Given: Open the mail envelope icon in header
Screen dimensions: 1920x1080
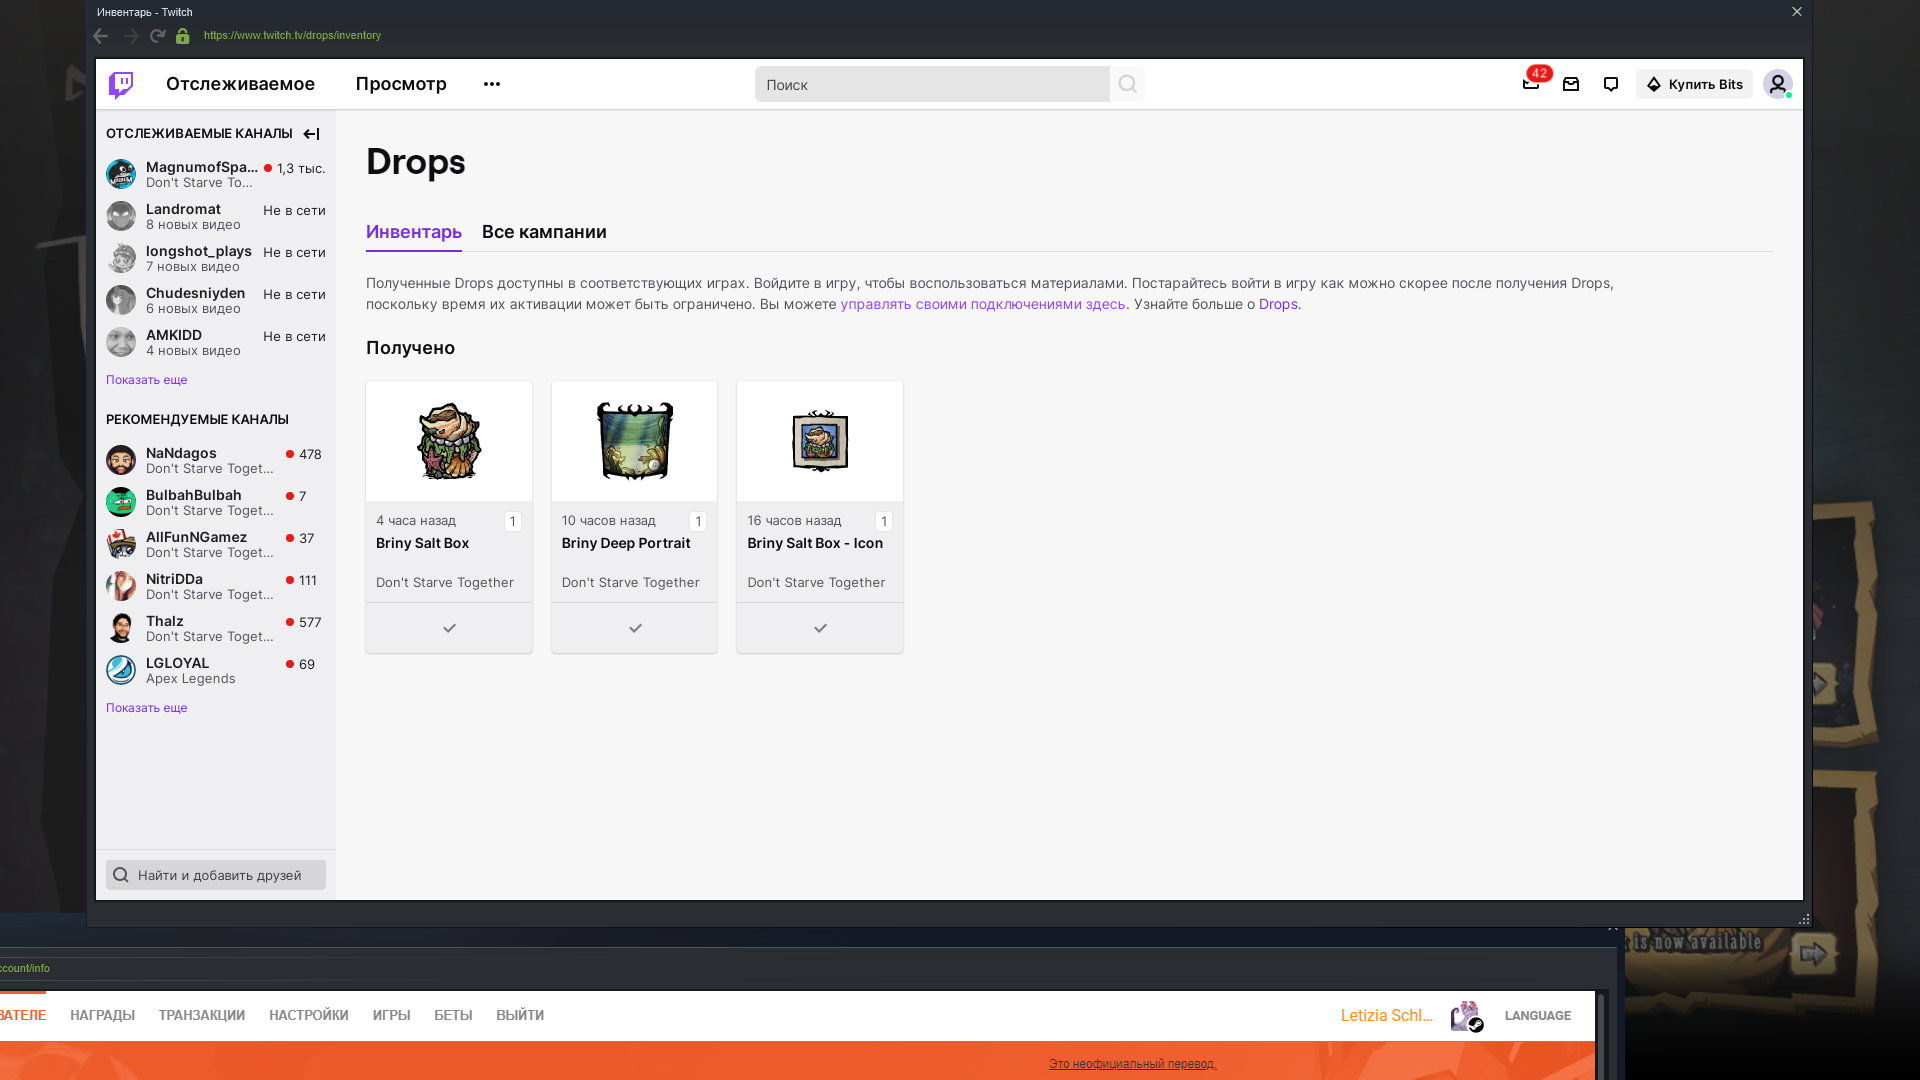Looking at the screenshot, I should pyautogui.click(x=1571, y=85).
